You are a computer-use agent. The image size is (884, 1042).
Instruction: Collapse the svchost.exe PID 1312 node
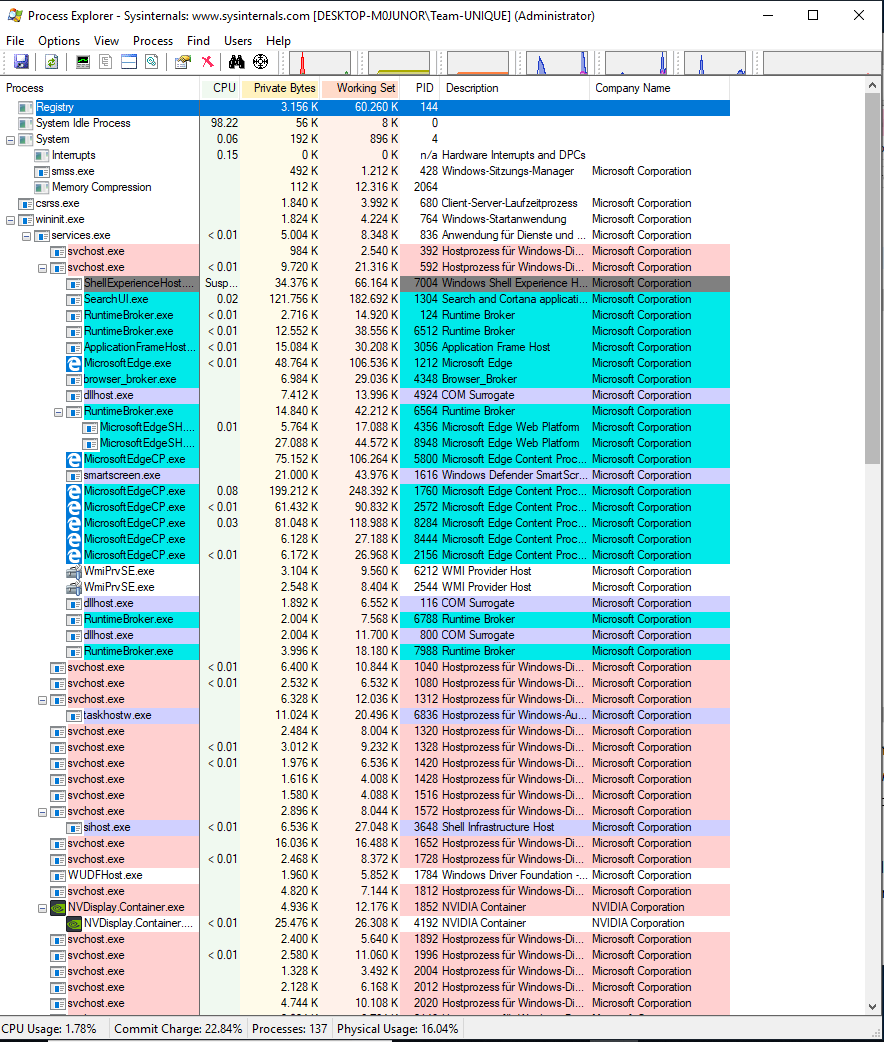(x=43, y=700)
